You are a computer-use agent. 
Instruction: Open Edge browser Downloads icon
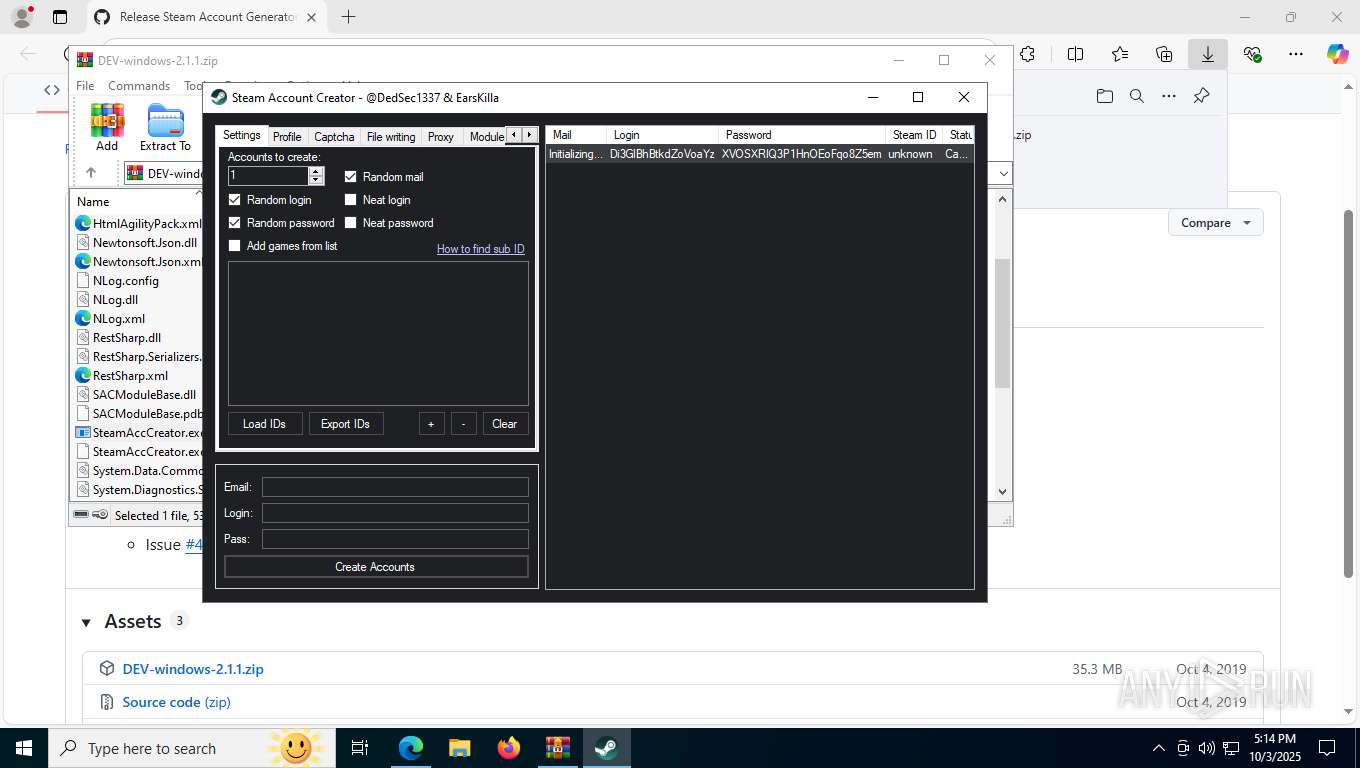click(x=1208, y=54)
